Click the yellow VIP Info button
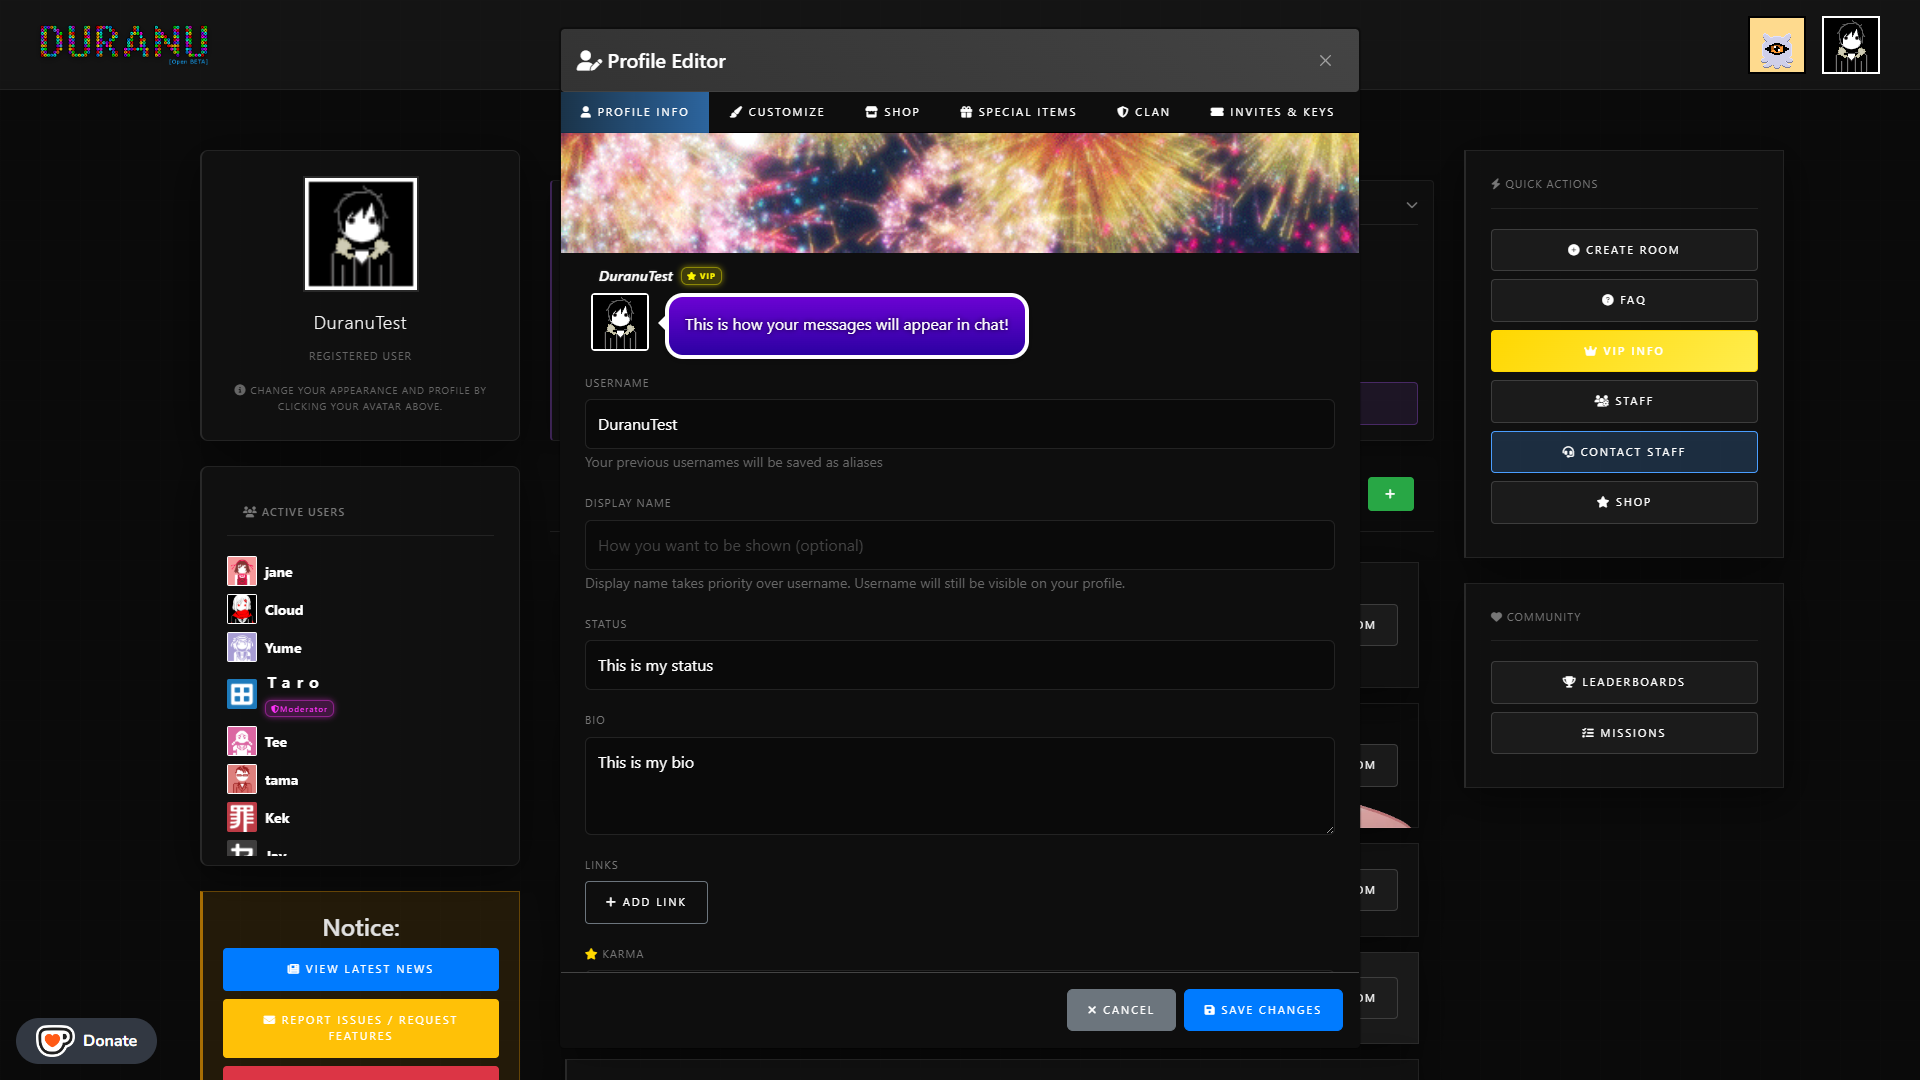Image resolution: width=1920 pixels, height=1080 pixels. 1623,351
